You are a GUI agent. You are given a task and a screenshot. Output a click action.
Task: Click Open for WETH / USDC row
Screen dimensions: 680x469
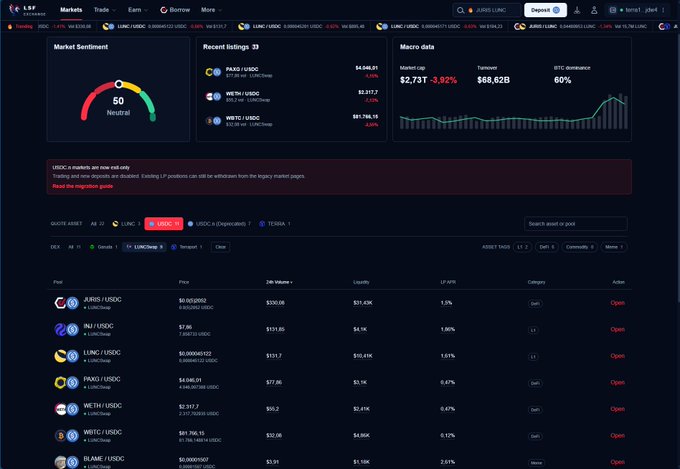617,409
